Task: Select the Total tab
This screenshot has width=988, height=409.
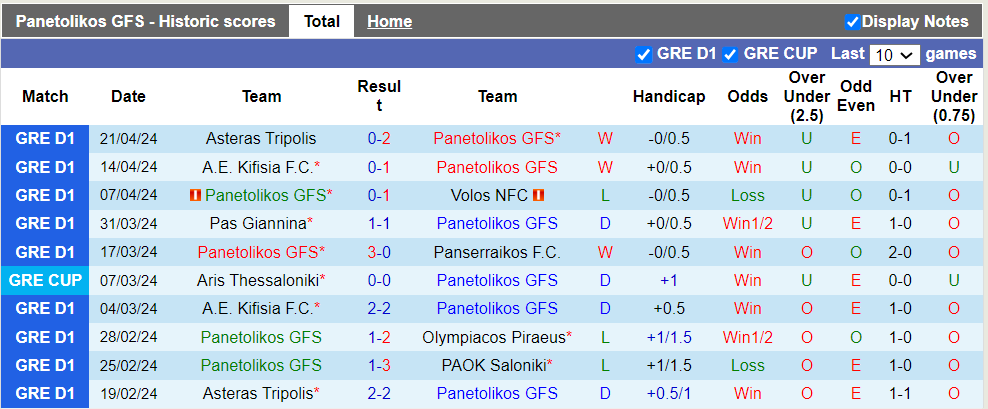Action: [x=321, y=21]
